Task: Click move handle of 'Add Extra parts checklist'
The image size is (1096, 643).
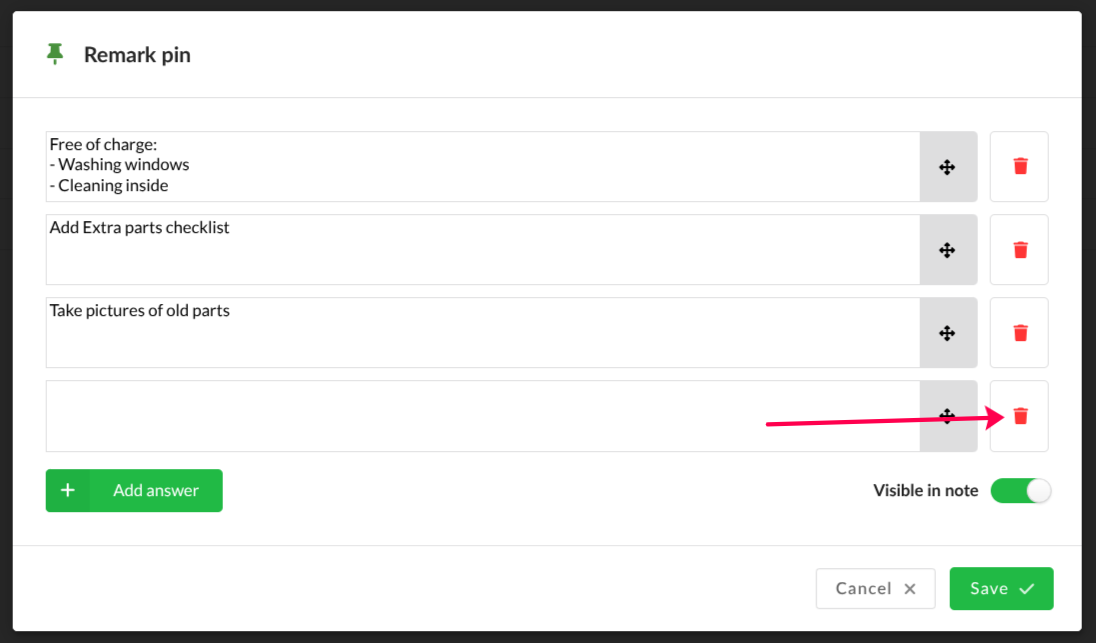Action: [948, 250]
